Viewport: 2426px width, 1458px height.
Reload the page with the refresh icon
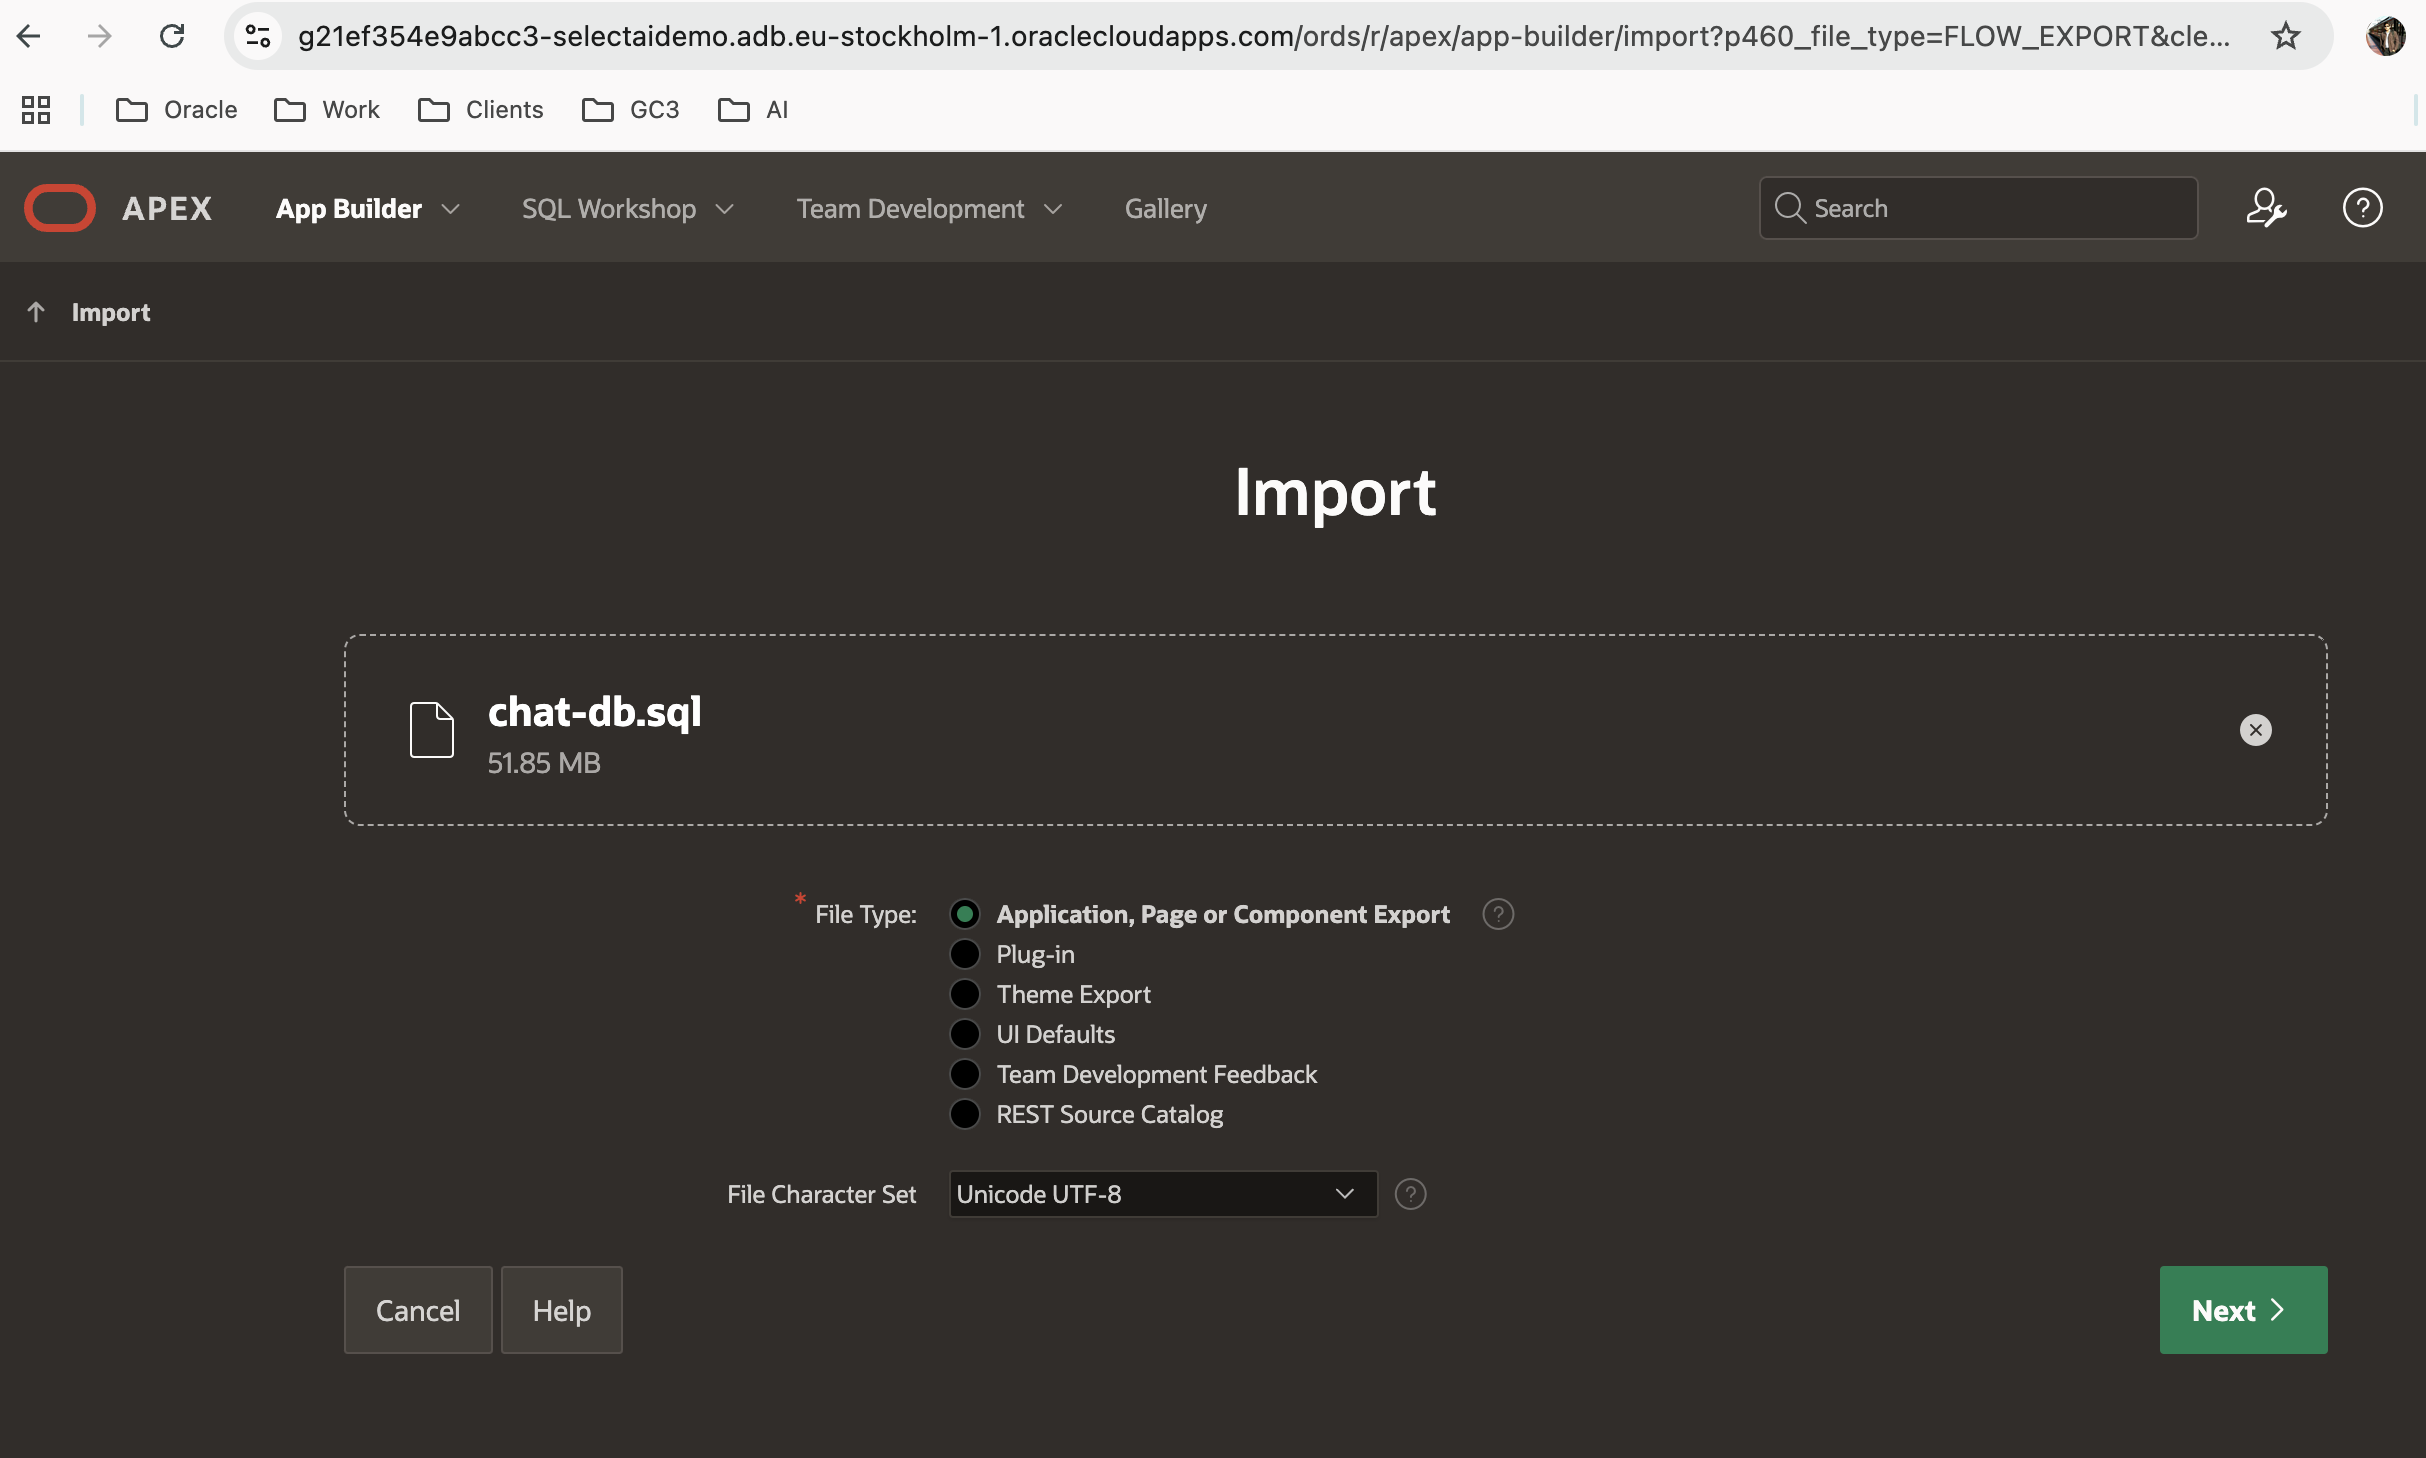tap(172, 36)
